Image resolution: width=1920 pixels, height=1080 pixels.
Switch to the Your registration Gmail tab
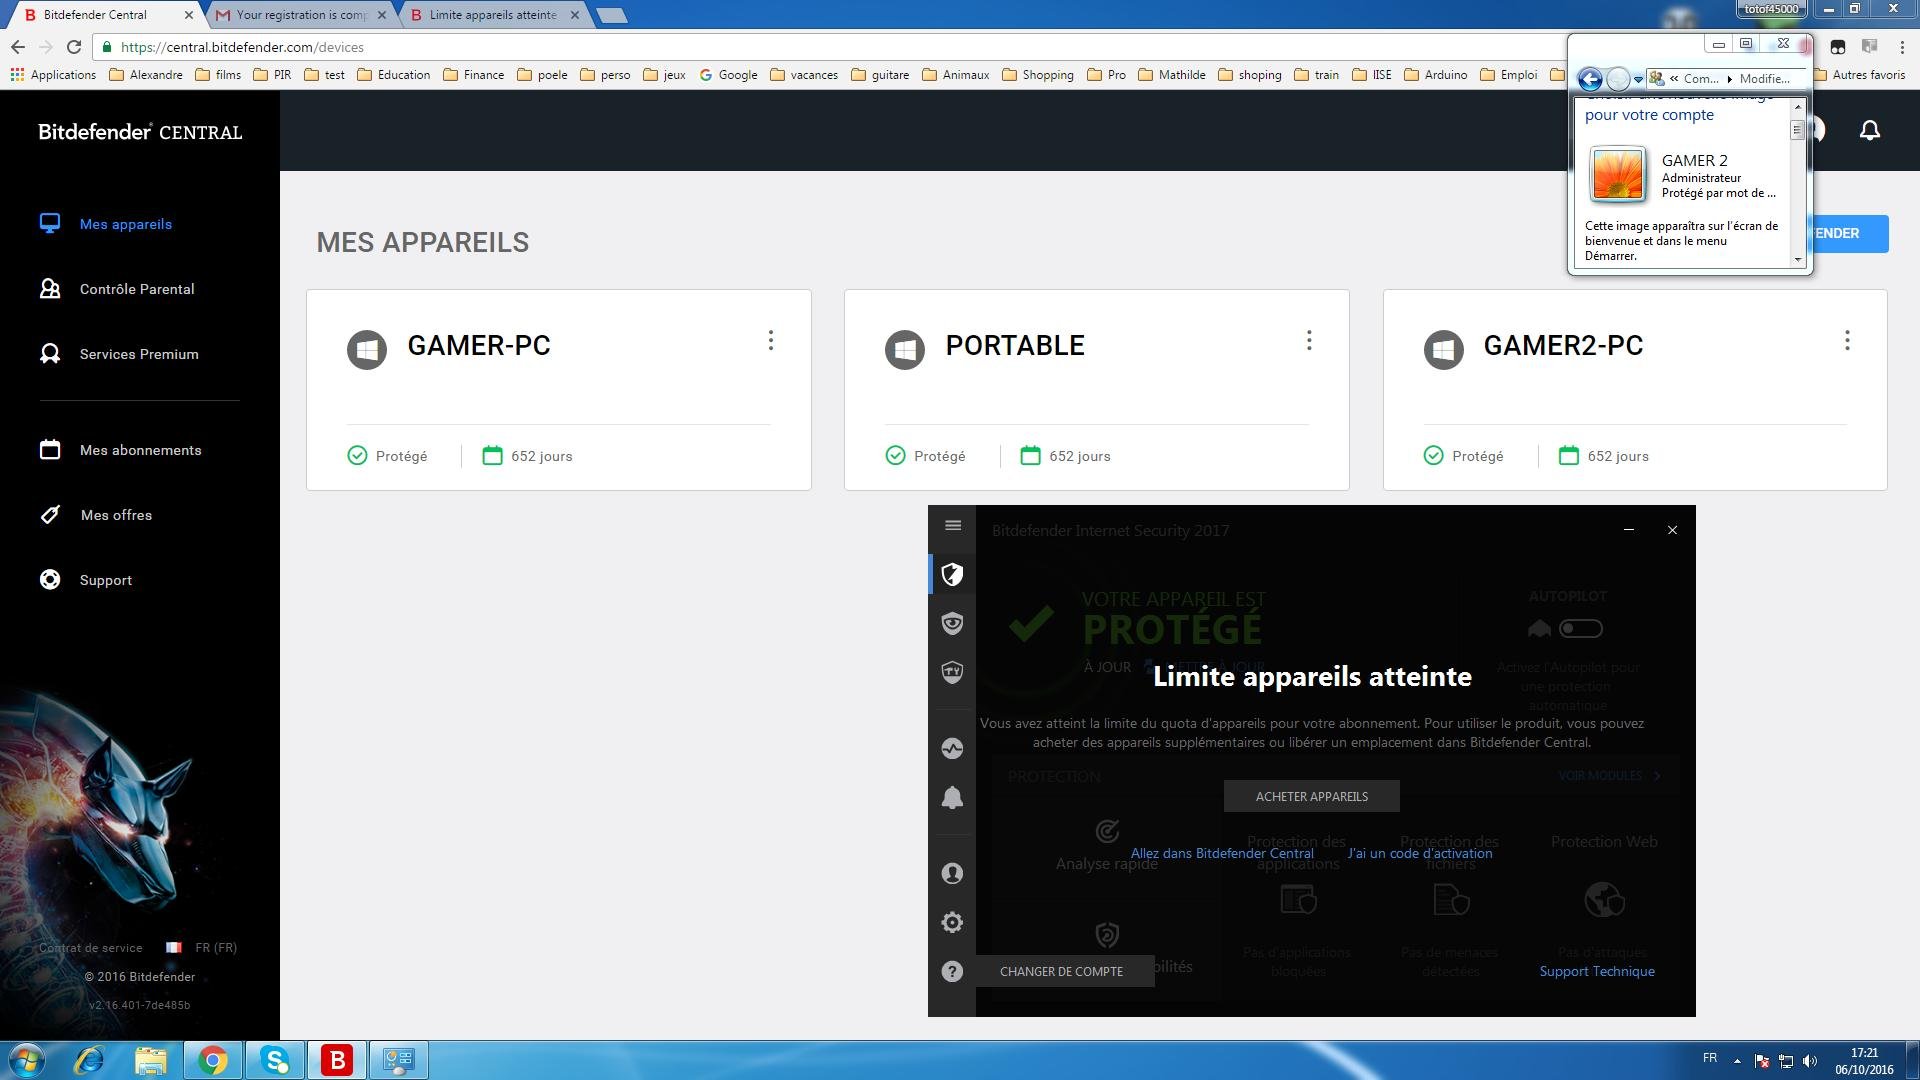300,15
